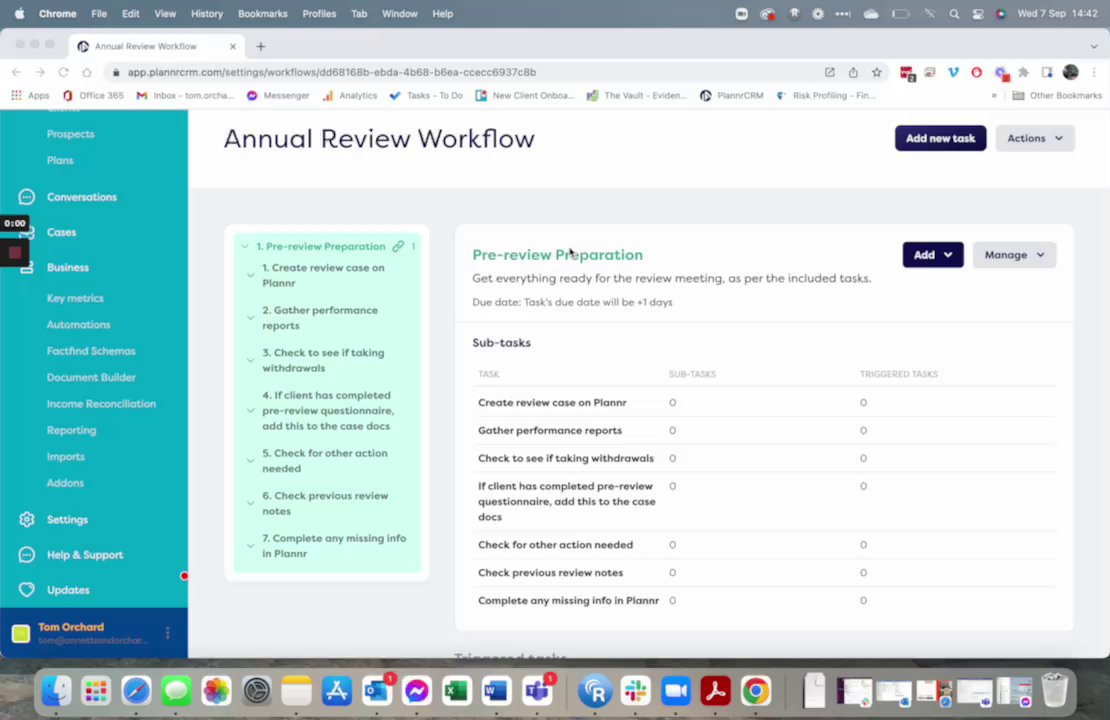Open Microsoft Word from the dock
The width and height of the screenshot is (1110, 720).
[496, 690]
